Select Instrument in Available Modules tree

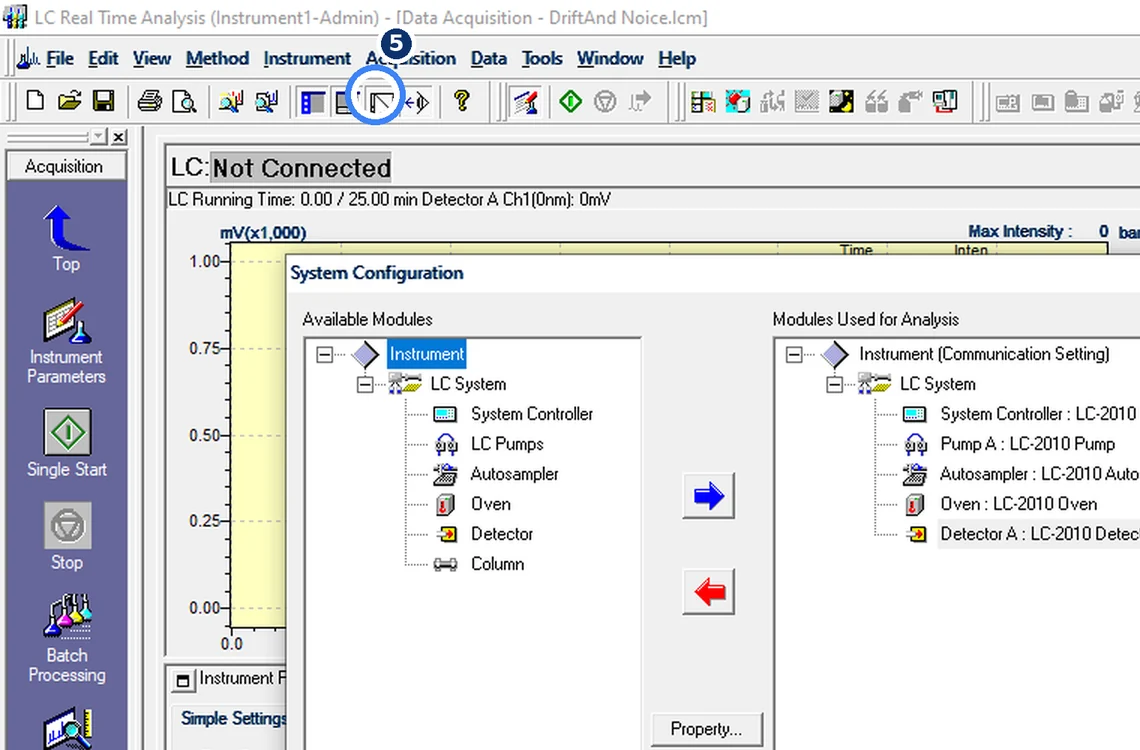click(426, 355)
